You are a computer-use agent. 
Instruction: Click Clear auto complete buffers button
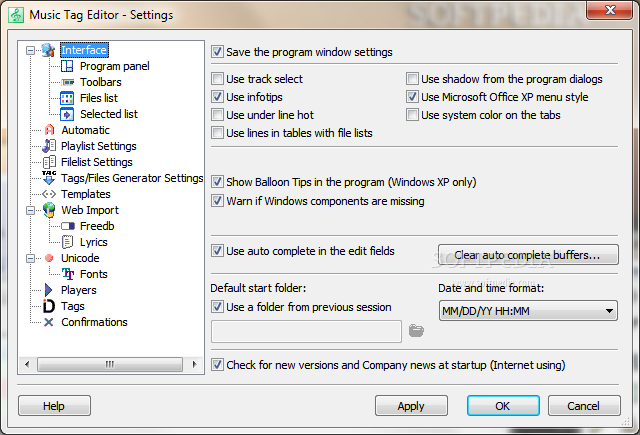pyautogui.click(x=528, y=255)
